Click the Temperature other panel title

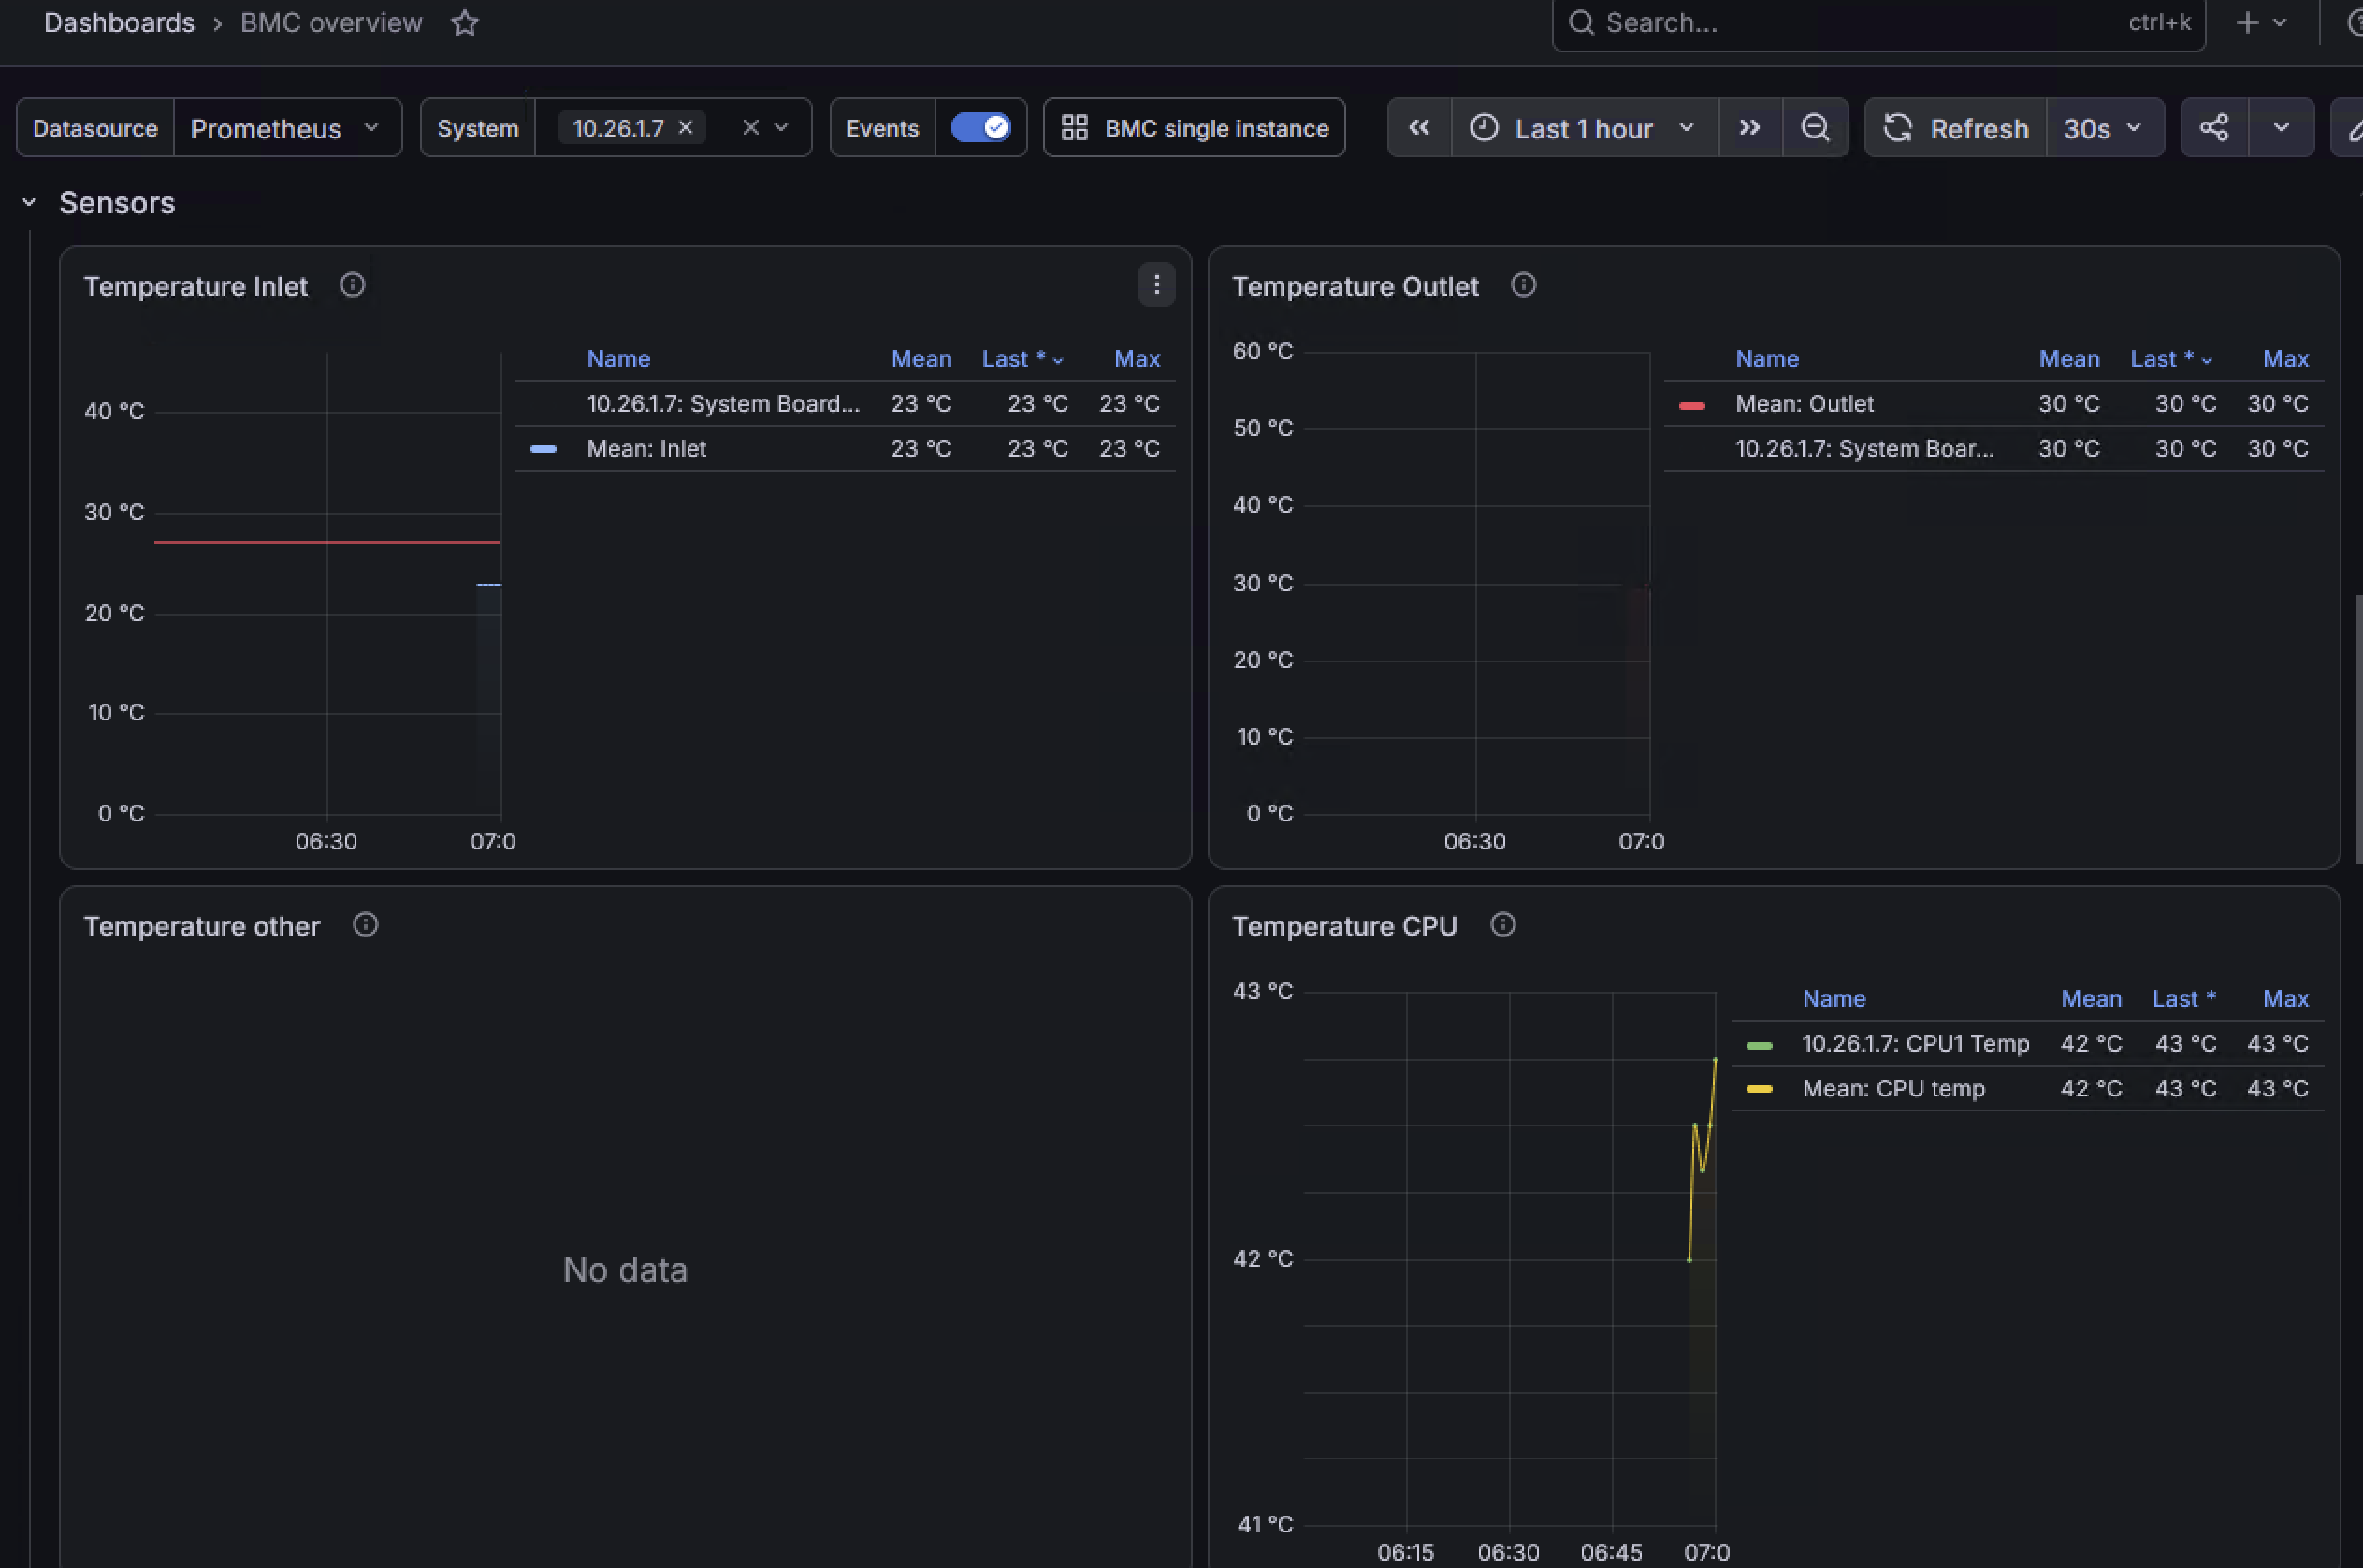point(202,926)
